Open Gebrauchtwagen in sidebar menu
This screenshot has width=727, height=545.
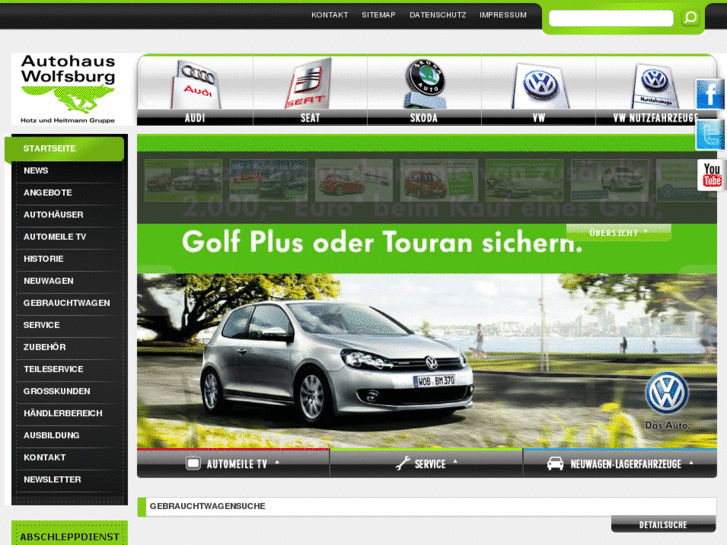click(70, 303)
